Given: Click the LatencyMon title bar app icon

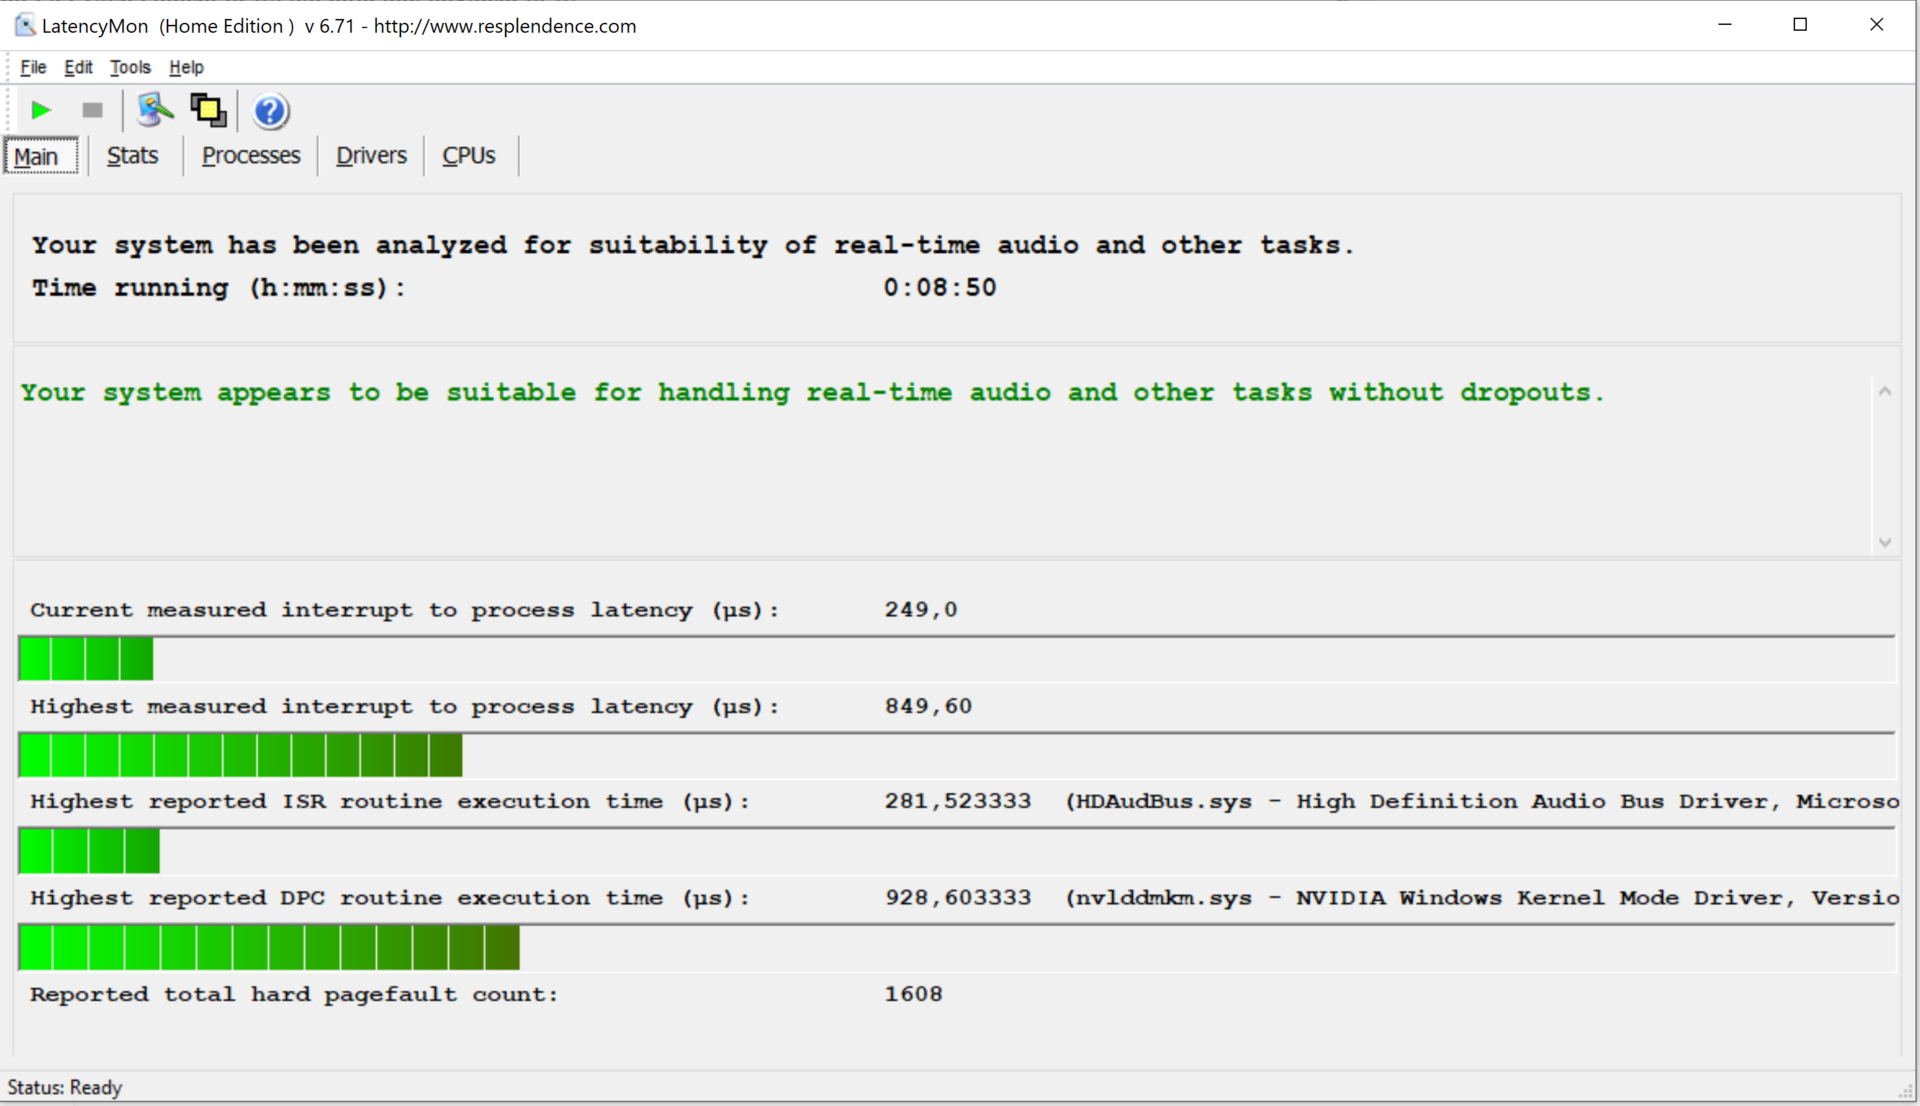Looking at the screenshot, I should pos(24,25).
